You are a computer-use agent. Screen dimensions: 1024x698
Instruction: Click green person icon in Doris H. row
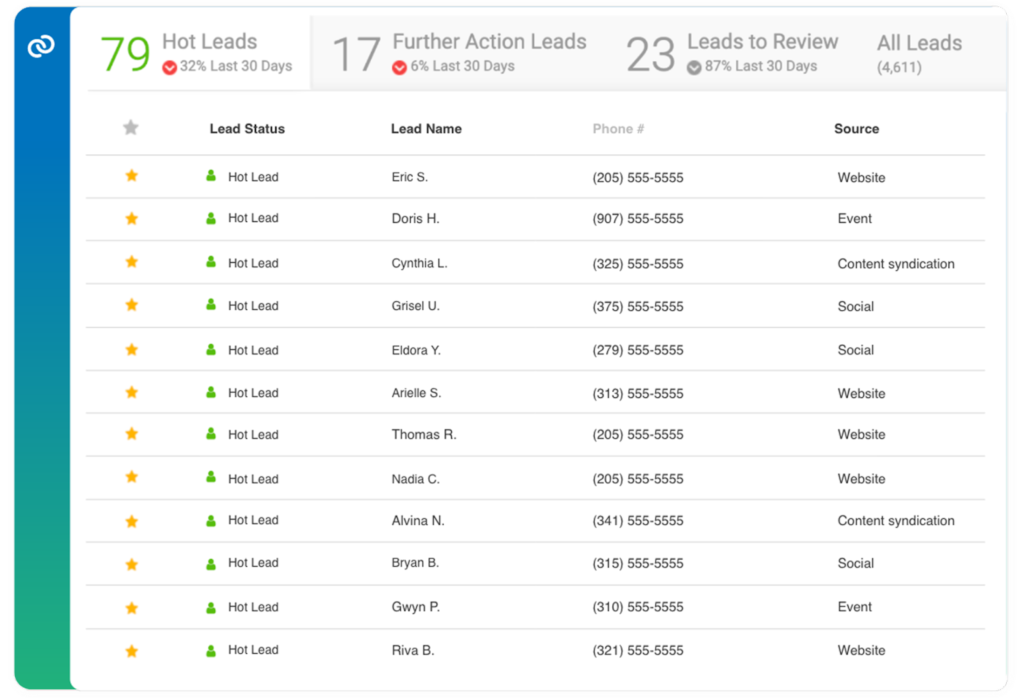[x=211, y=218]
